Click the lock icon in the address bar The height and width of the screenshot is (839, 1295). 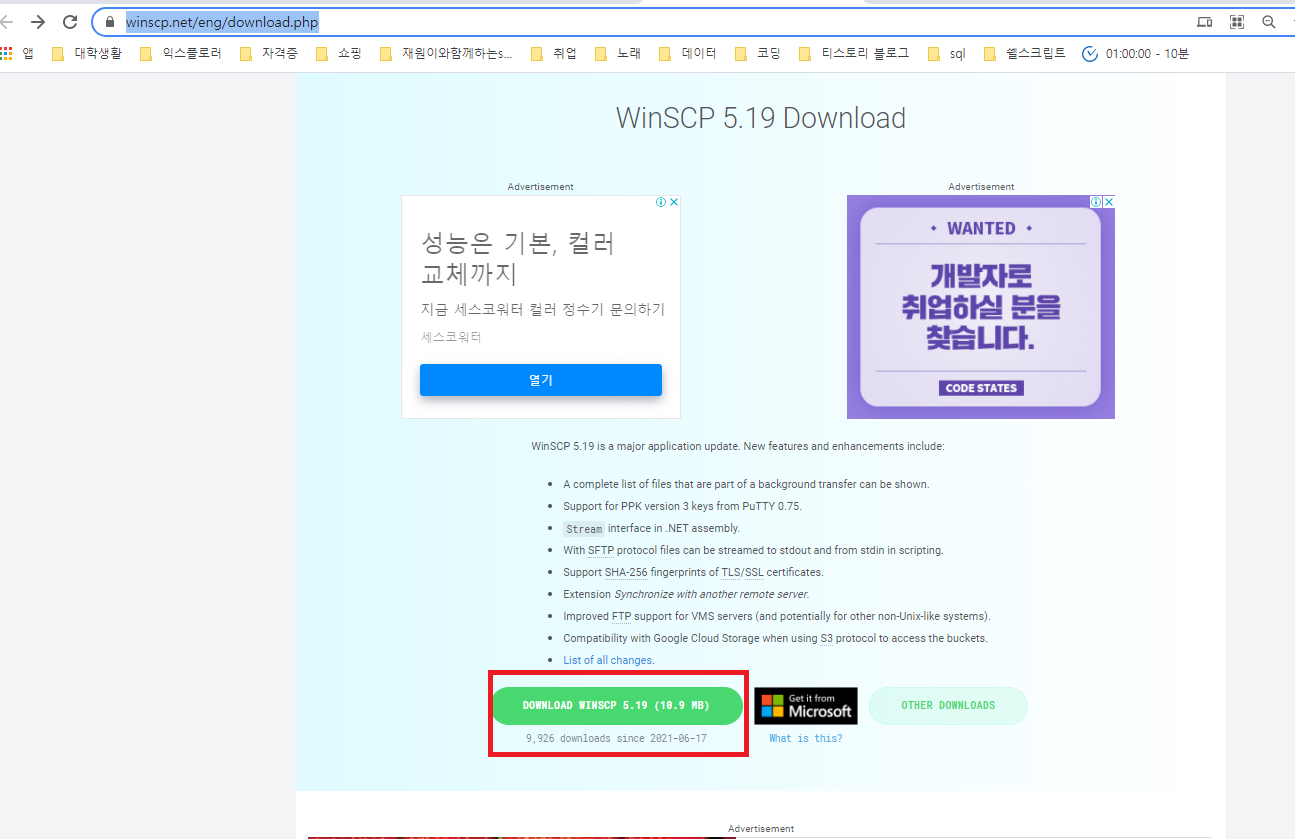click(x=111, y=22)
